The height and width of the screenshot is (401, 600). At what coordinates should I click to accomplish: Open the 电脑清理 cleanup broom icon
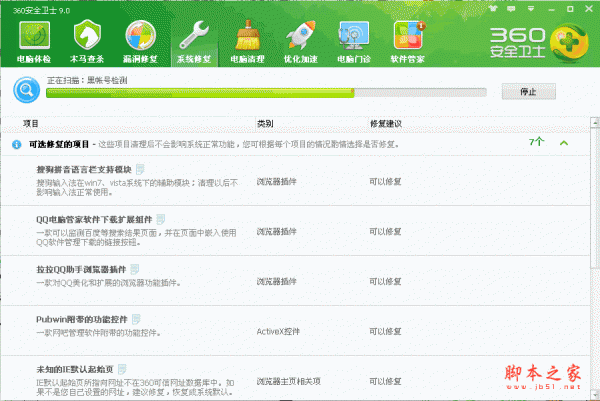[248, 42]
